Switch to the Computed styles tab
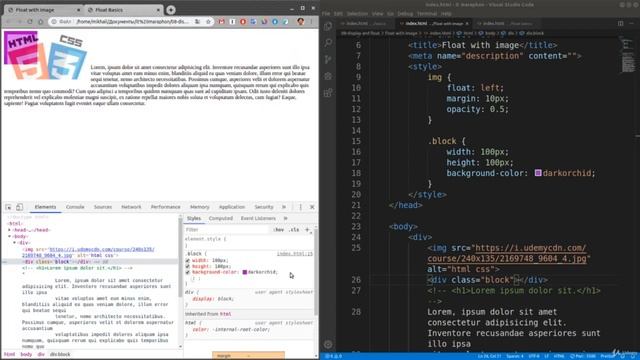640x360 pixels. click(x=220, y=218)
